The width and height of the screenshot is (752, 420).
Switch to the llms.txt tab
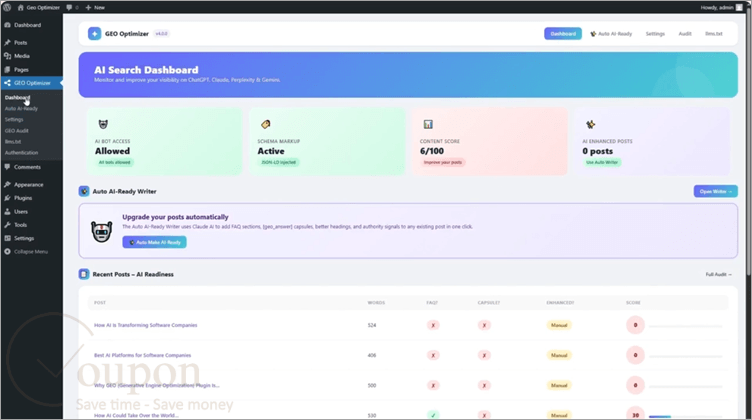pyautogui.click(x=714, y=34)
